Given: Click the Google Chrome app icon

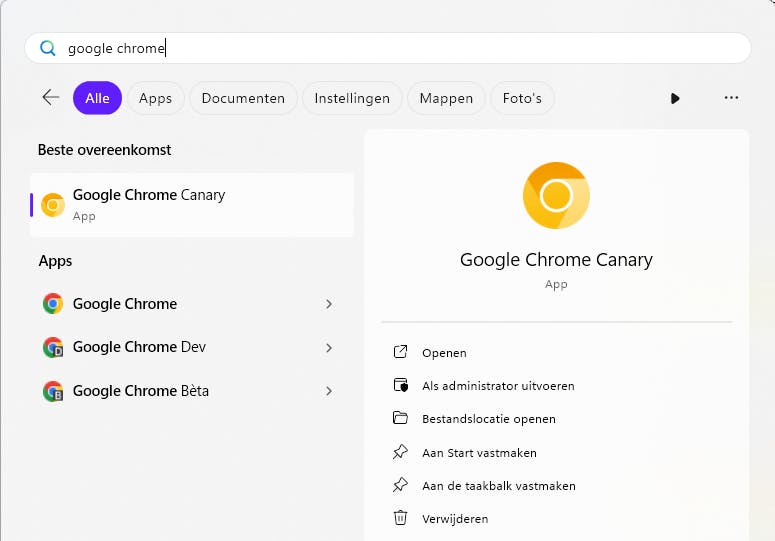Looking at the screenshot, I should click(53, 304).
